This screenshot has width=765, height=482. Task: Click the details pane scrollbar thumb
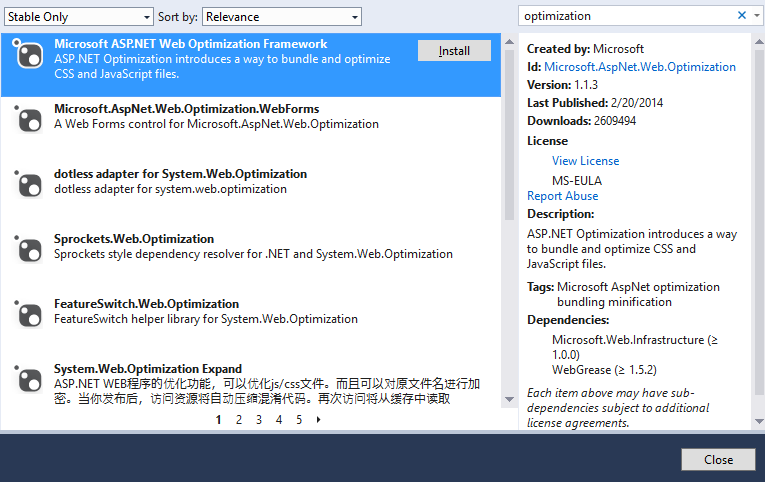[759, 222]
